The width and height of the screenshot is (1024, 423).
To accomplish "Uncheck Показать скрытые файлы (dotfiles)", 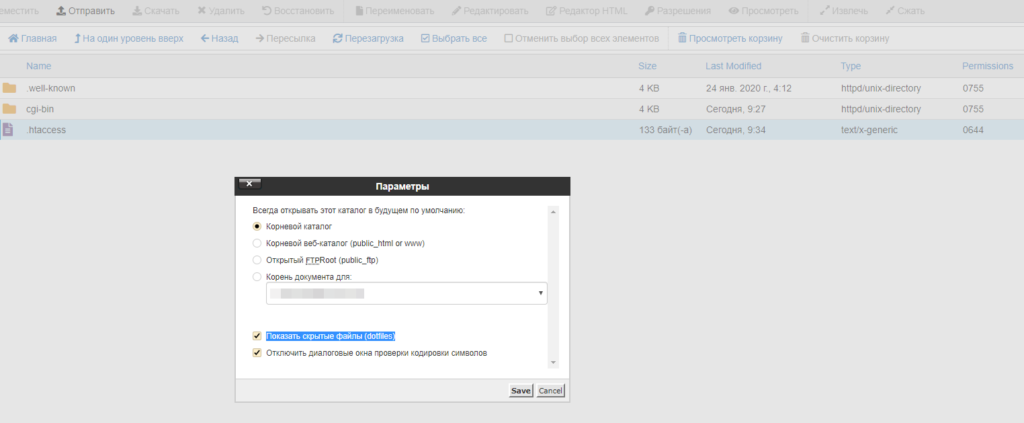I will pyautogui.click(x=257, y=336).
